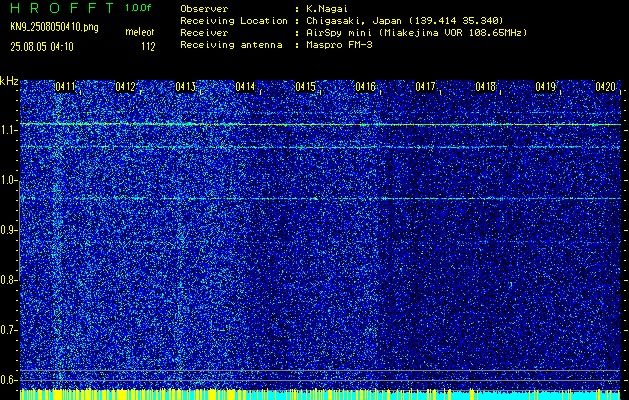
Task: Click the 0.8 frequency axis label
Action: pyautogui.click(x=8, y=280)
